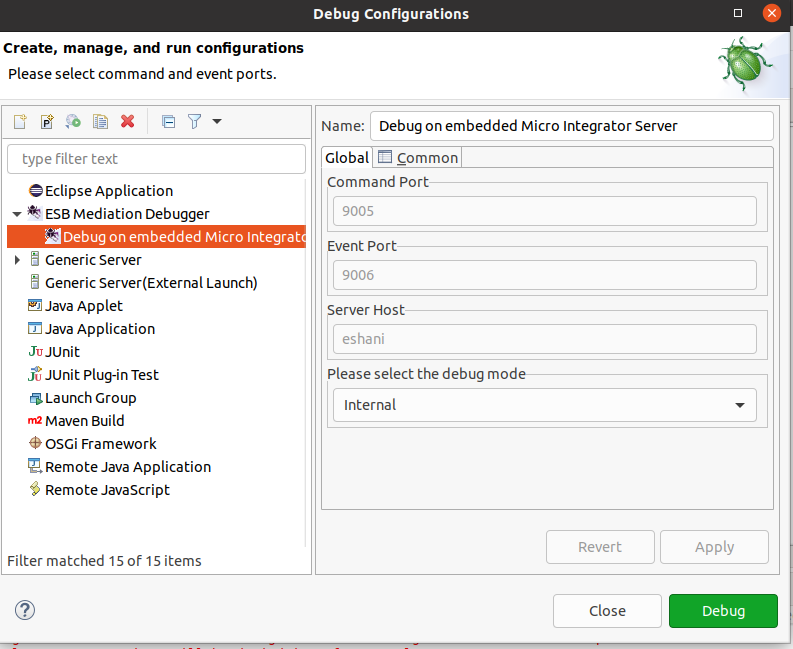This screenshot has width=793, height=649.
Task: Collapse the ESB Mediation Debugger node
Action: [x=17, y=214]
